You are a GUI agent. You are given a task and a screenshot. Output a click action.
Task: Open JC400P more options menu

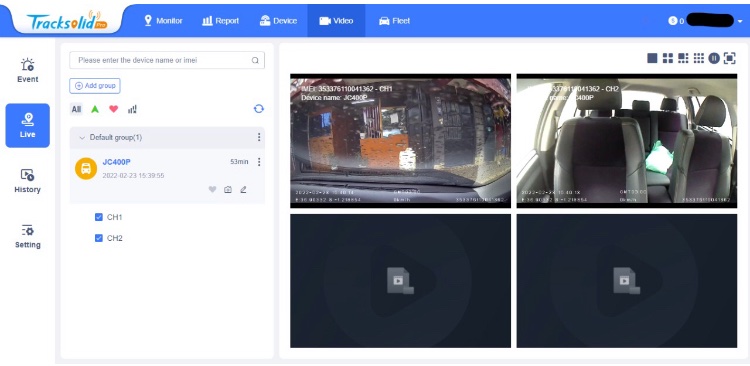pos(259,162)
